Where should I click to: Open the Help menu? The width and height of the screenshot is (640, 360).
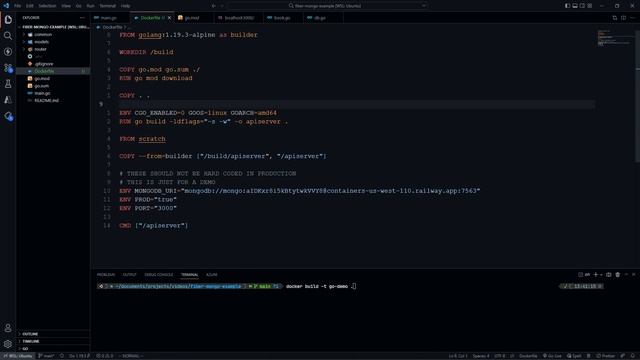[x=125, y=6]
